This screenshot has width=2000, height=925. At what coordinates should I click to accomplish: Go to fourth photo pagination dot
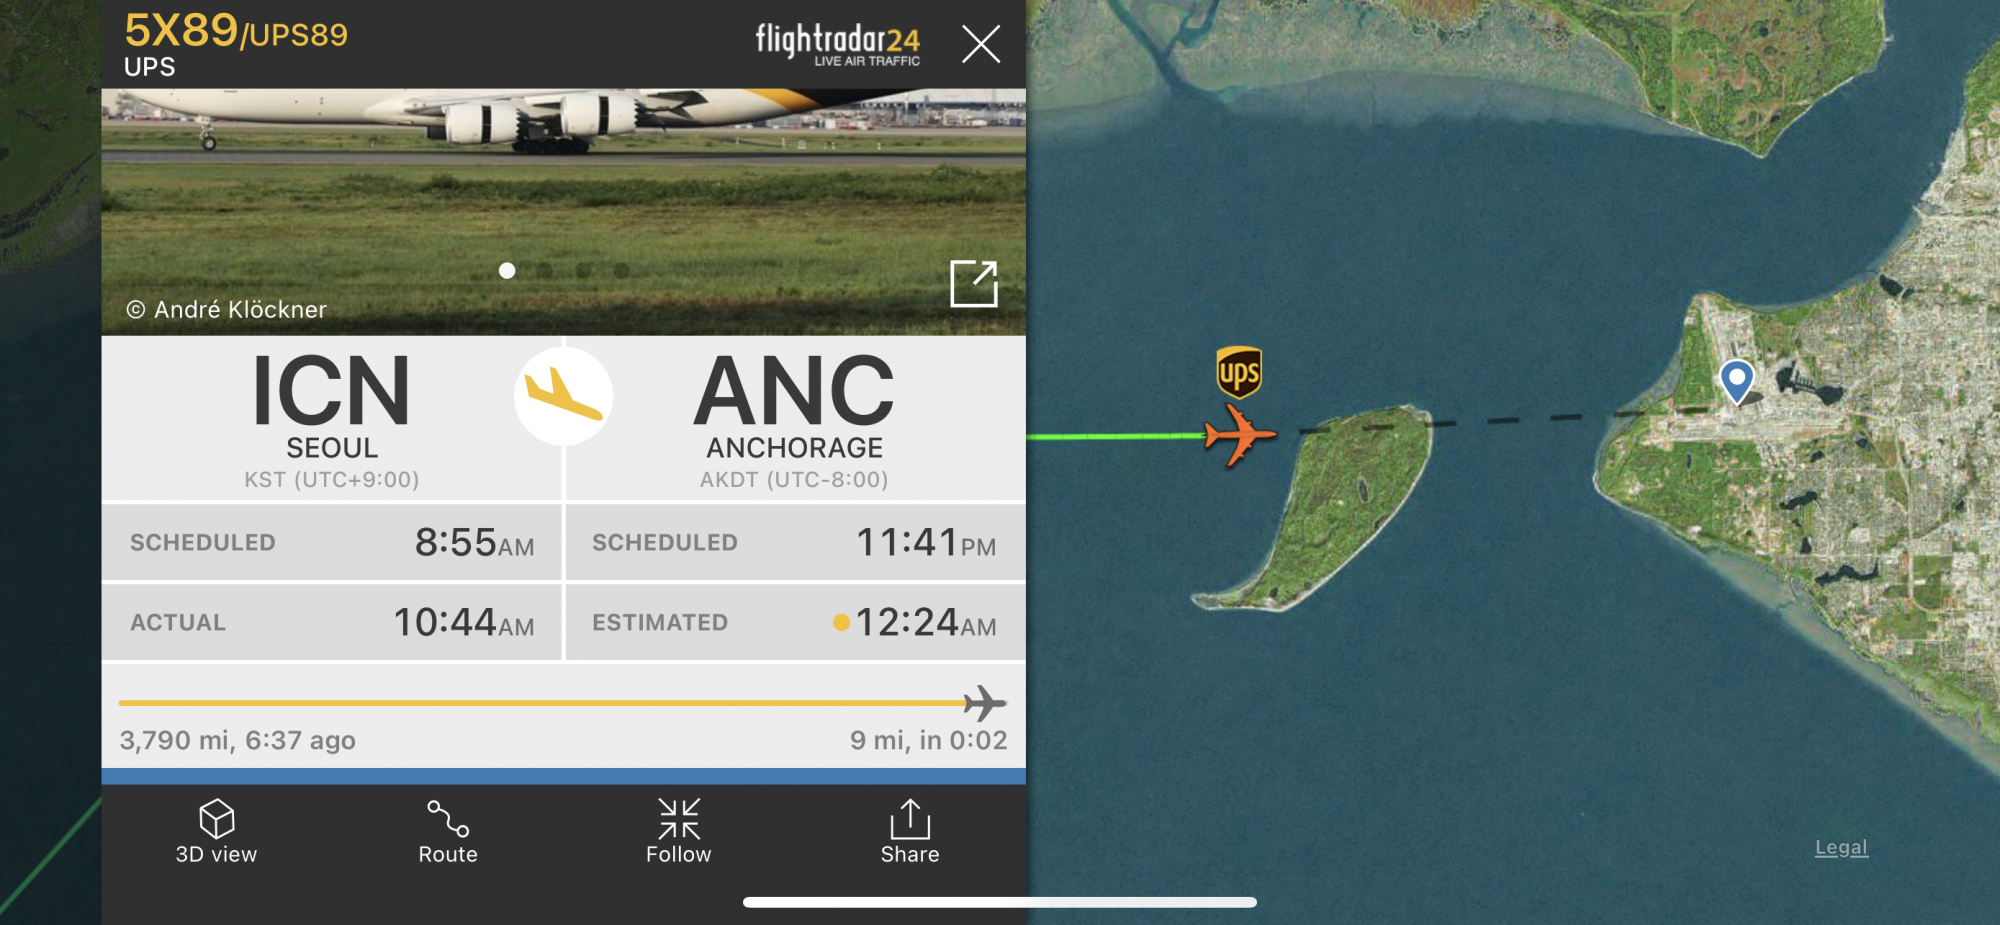(x=622, y=271)
